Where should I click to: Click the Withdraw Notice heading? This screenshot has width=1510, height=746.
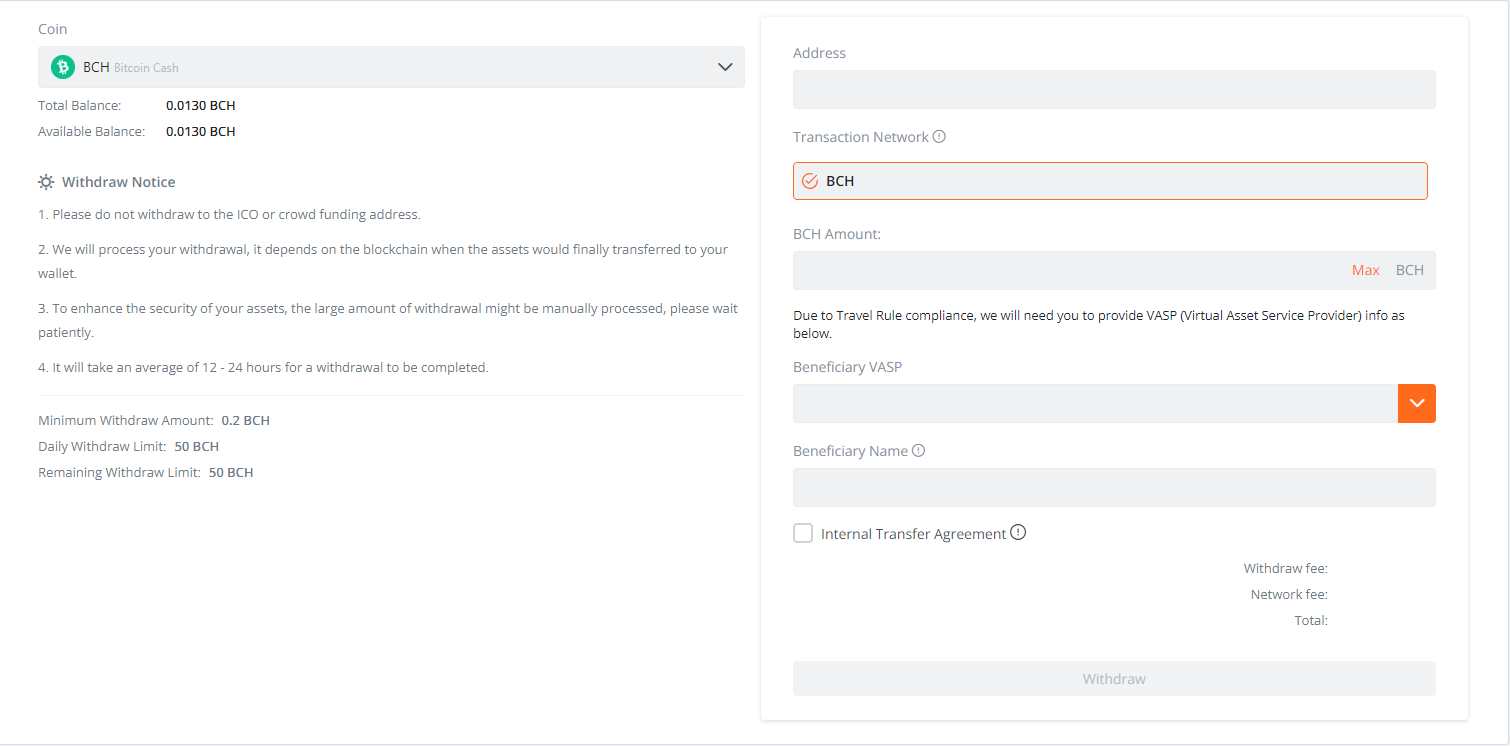point(118,182)
